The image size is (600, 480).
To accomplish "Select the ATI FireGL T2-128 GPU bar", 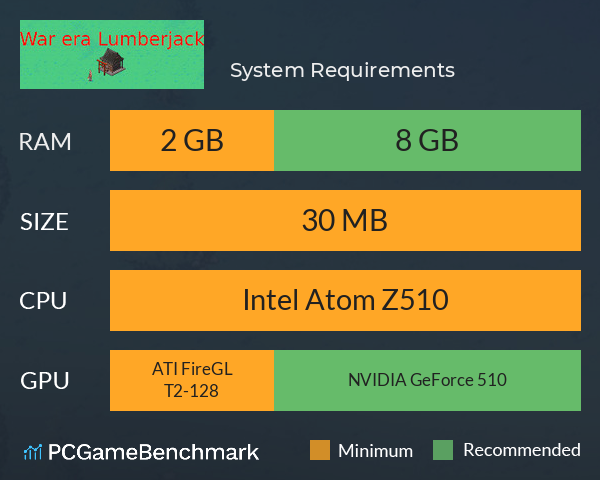I will (192, 380).
